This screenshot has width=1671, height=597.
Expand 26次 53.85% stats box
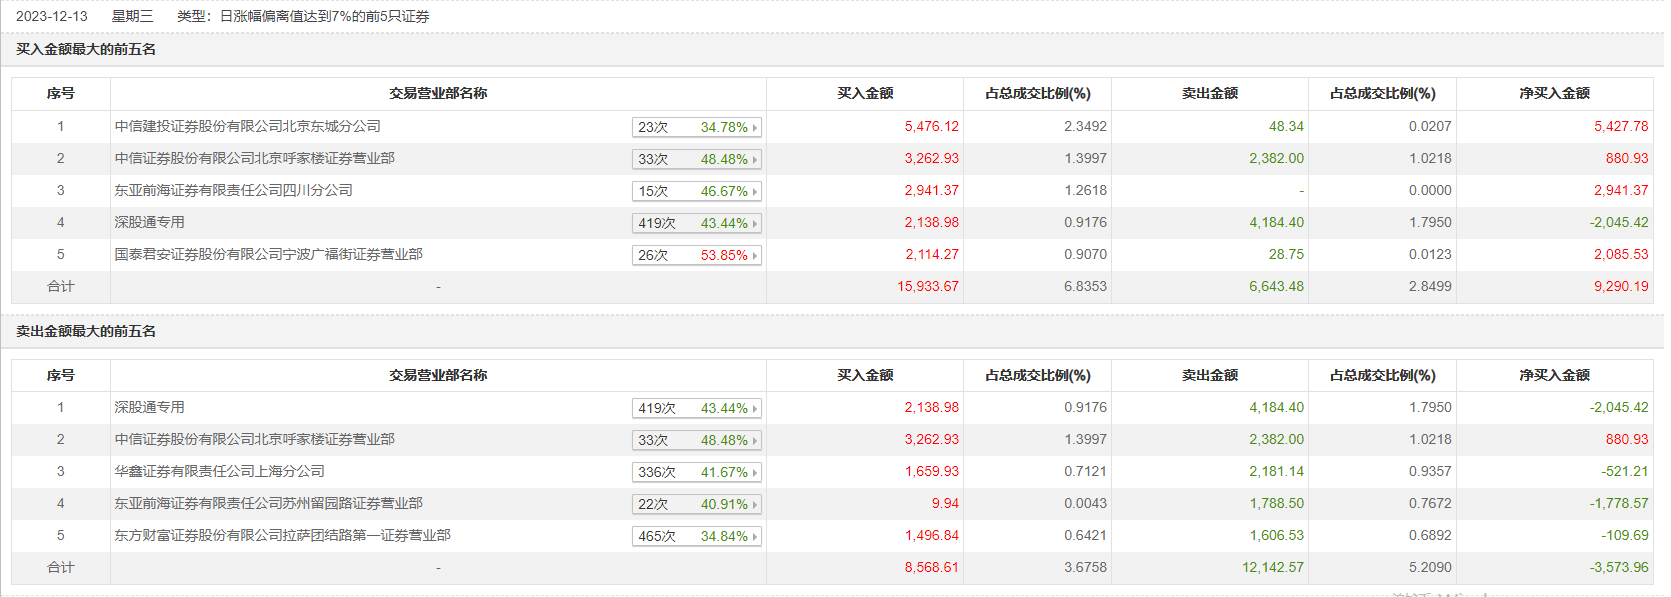697,255
